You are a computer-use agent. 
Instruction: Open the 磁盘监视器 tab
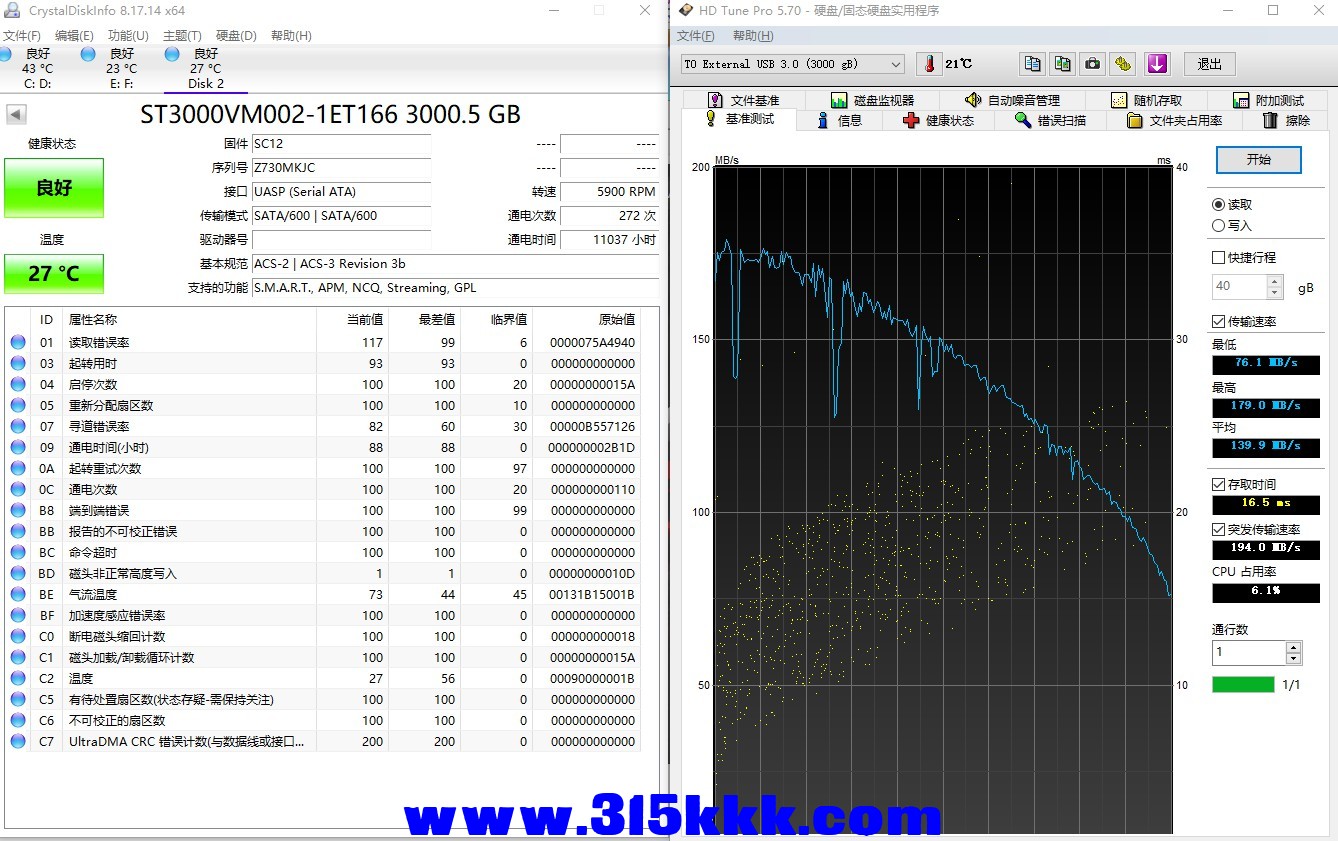[x=871, y=100]
